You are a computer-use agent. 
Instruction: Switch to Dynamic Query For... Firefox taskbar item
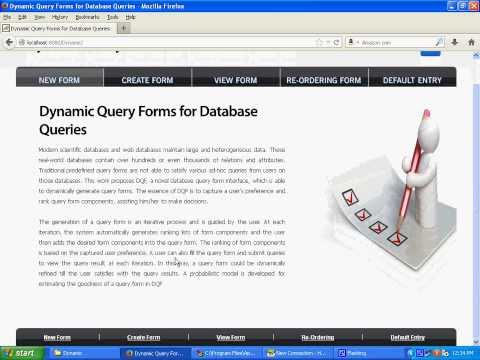coord(155,353)
